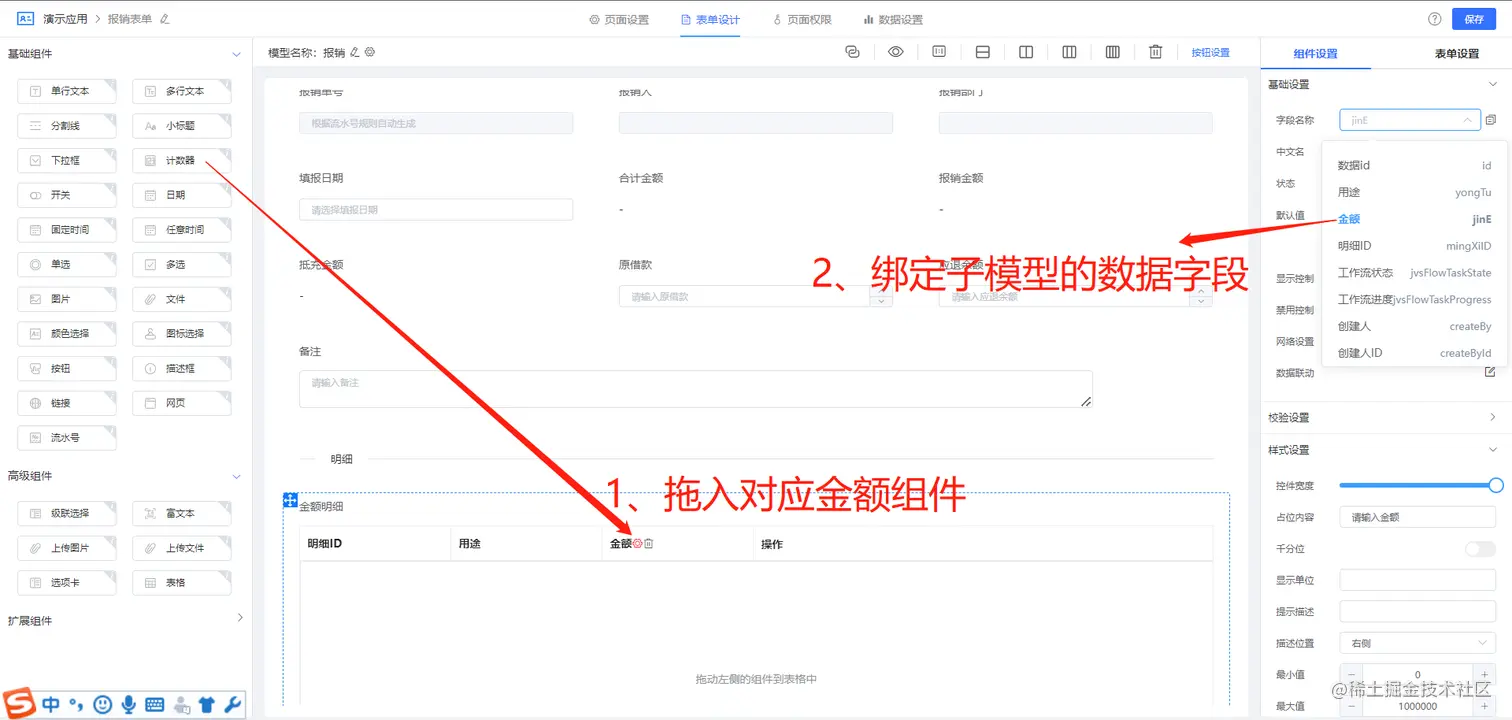Collapse the 基础组件 section
The image size is (1512, 720).
click(x=237, y=54)
